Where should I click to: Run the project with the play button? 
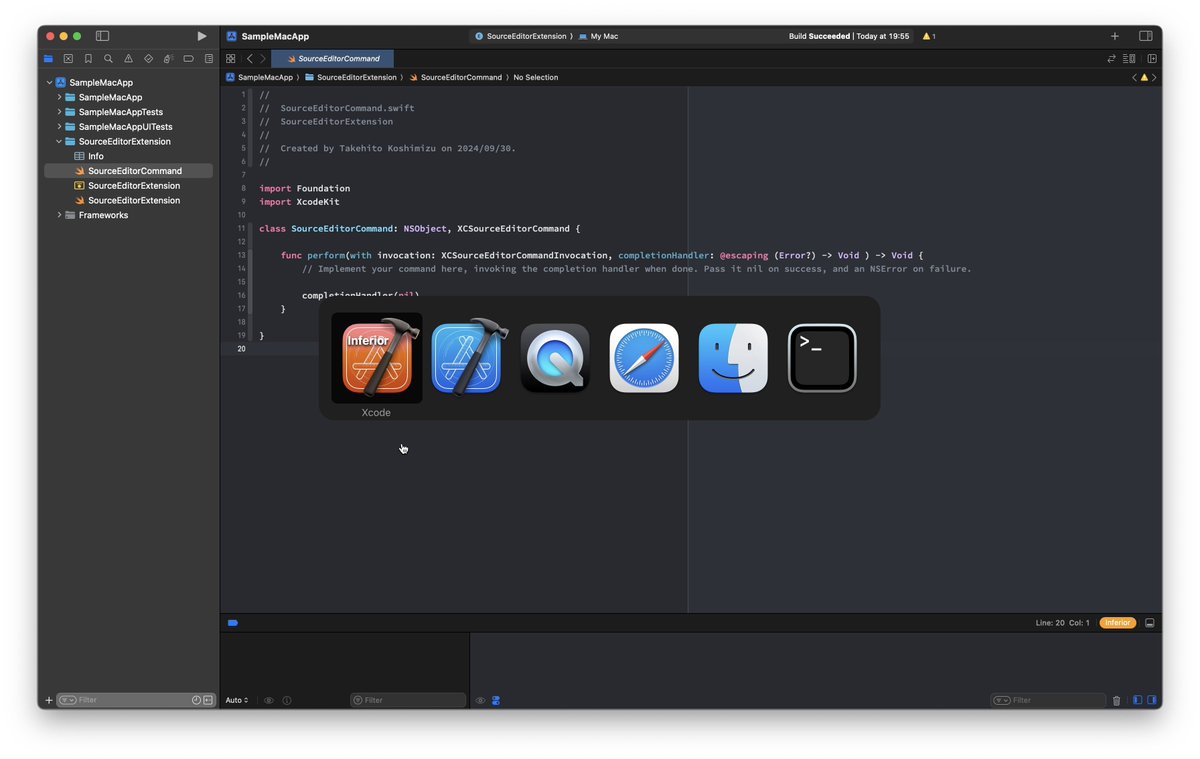[x=201, y=36]
